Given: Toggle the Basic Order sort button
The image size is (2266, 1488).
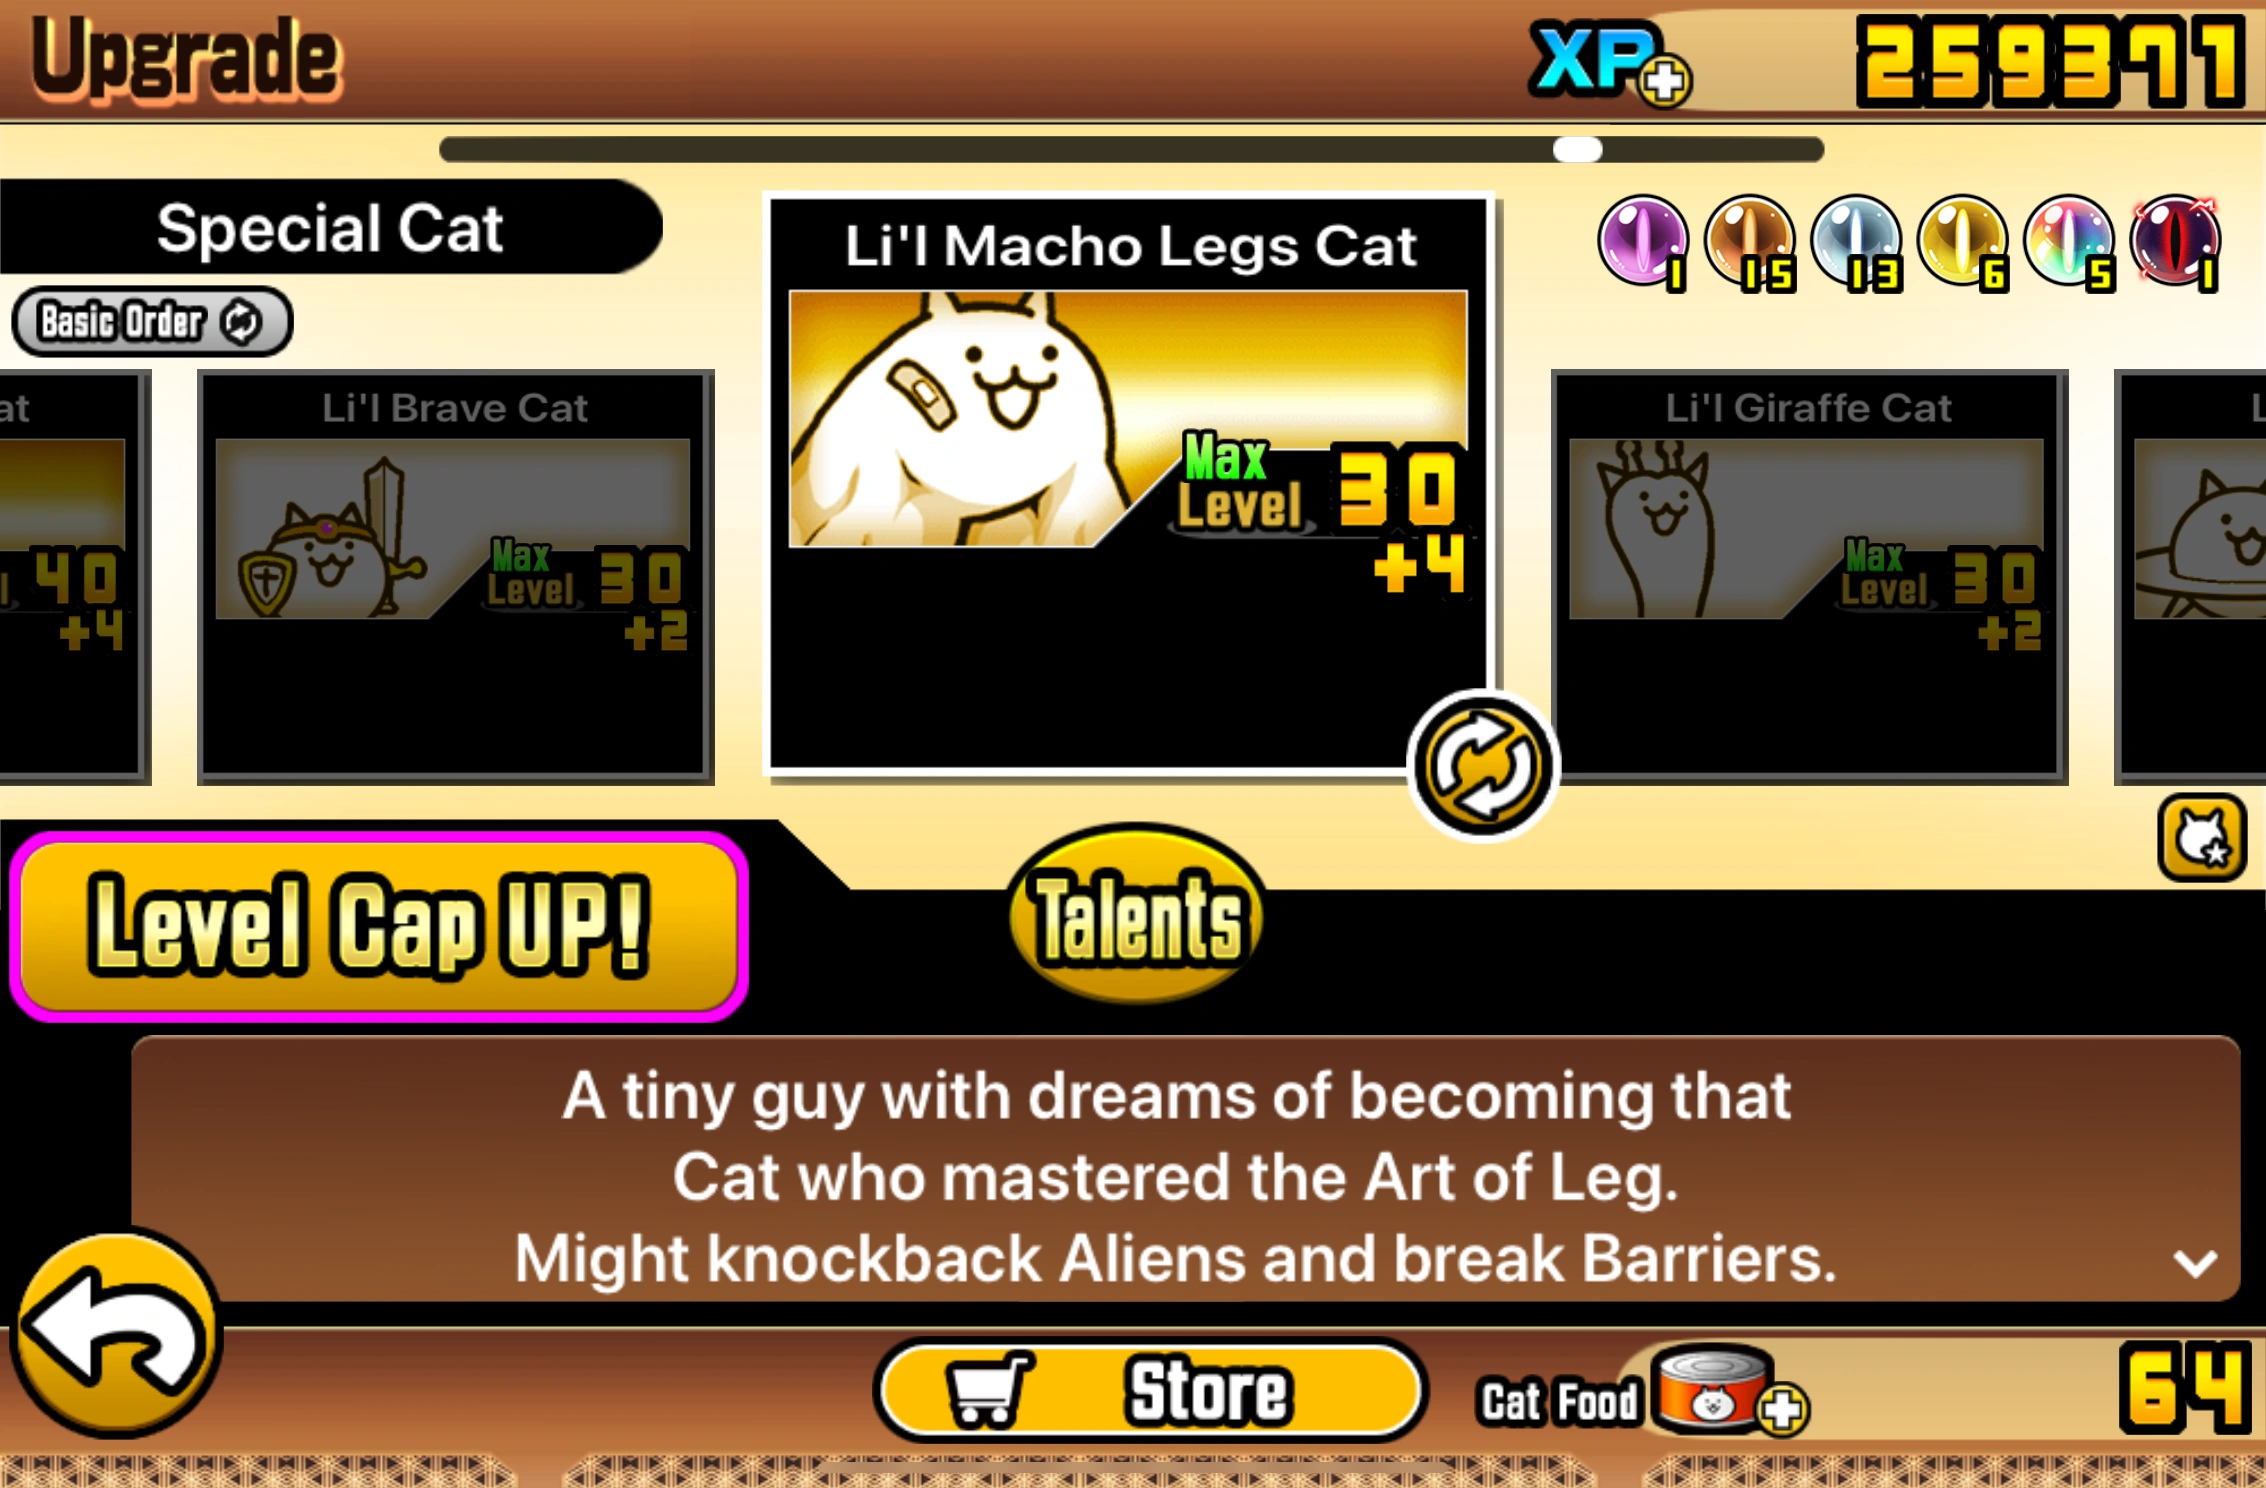Looking at the screenshot, I should [152, 321].
